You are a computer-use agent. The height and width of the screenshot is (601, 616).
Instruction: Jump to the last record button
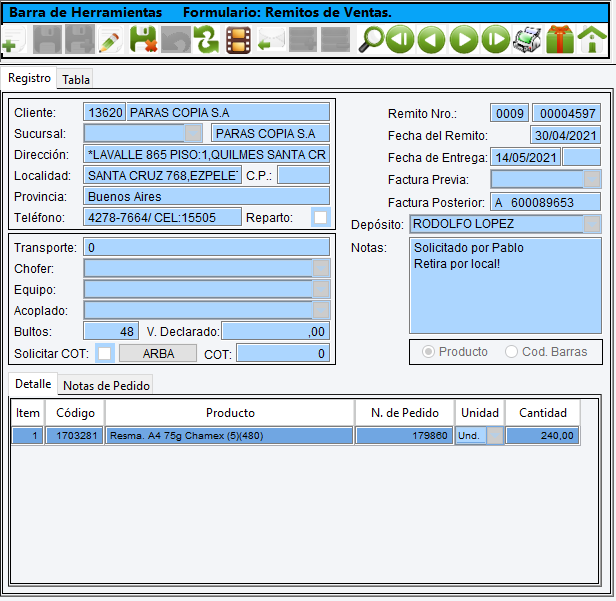coord(495,40)
